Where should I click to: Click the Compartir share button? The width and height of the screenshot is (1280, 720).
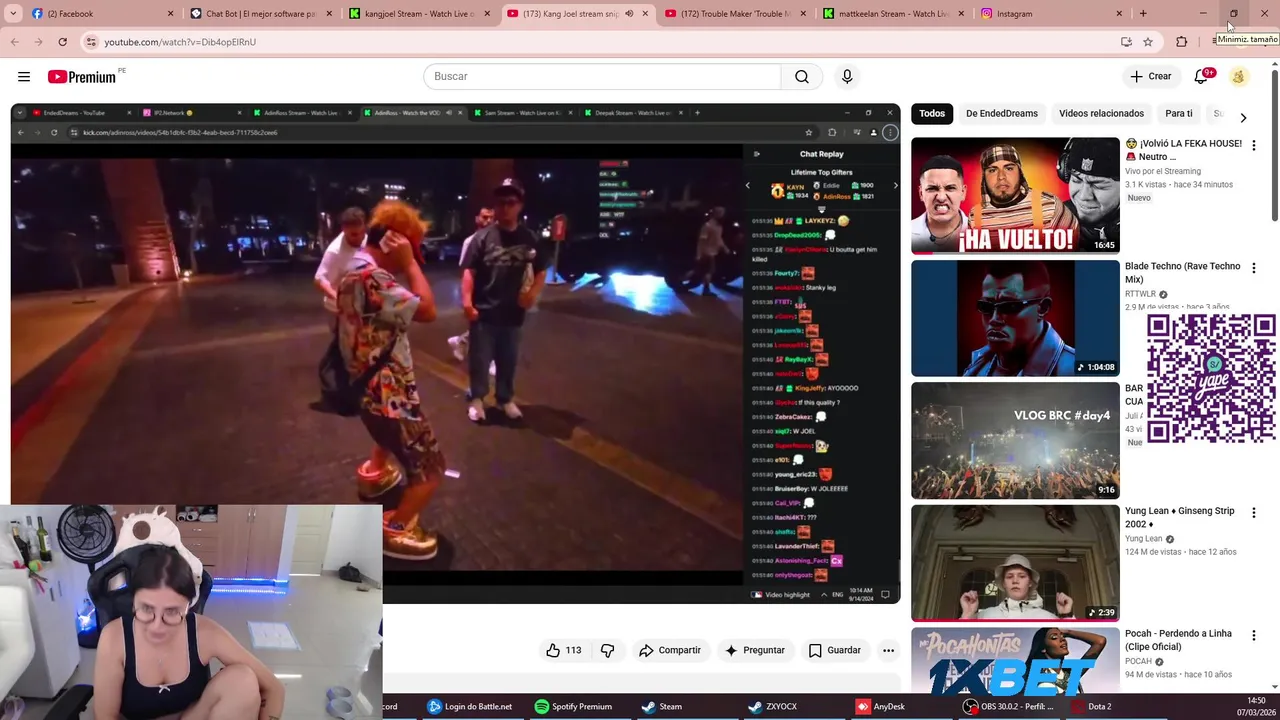point(670,650)
